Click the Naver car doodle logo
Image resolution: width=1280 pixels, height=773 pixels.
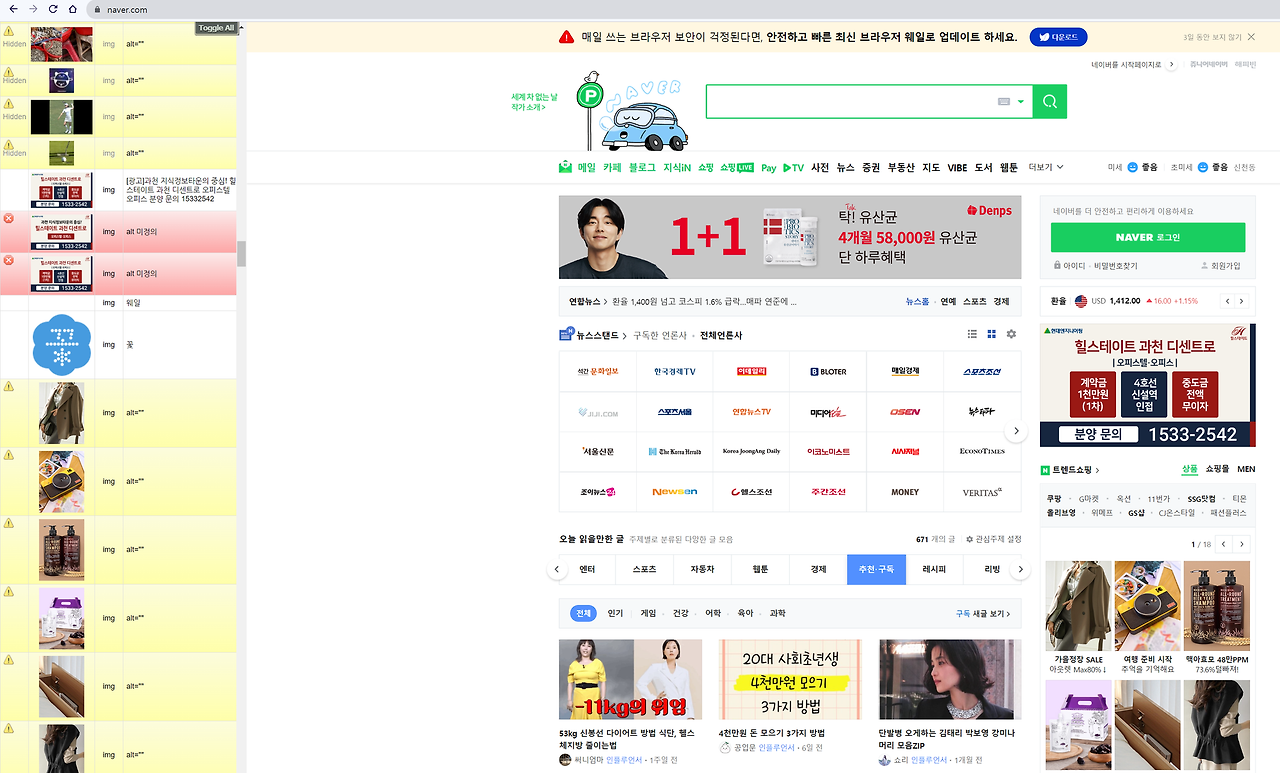pyautogui.click(x=630, y=110)
